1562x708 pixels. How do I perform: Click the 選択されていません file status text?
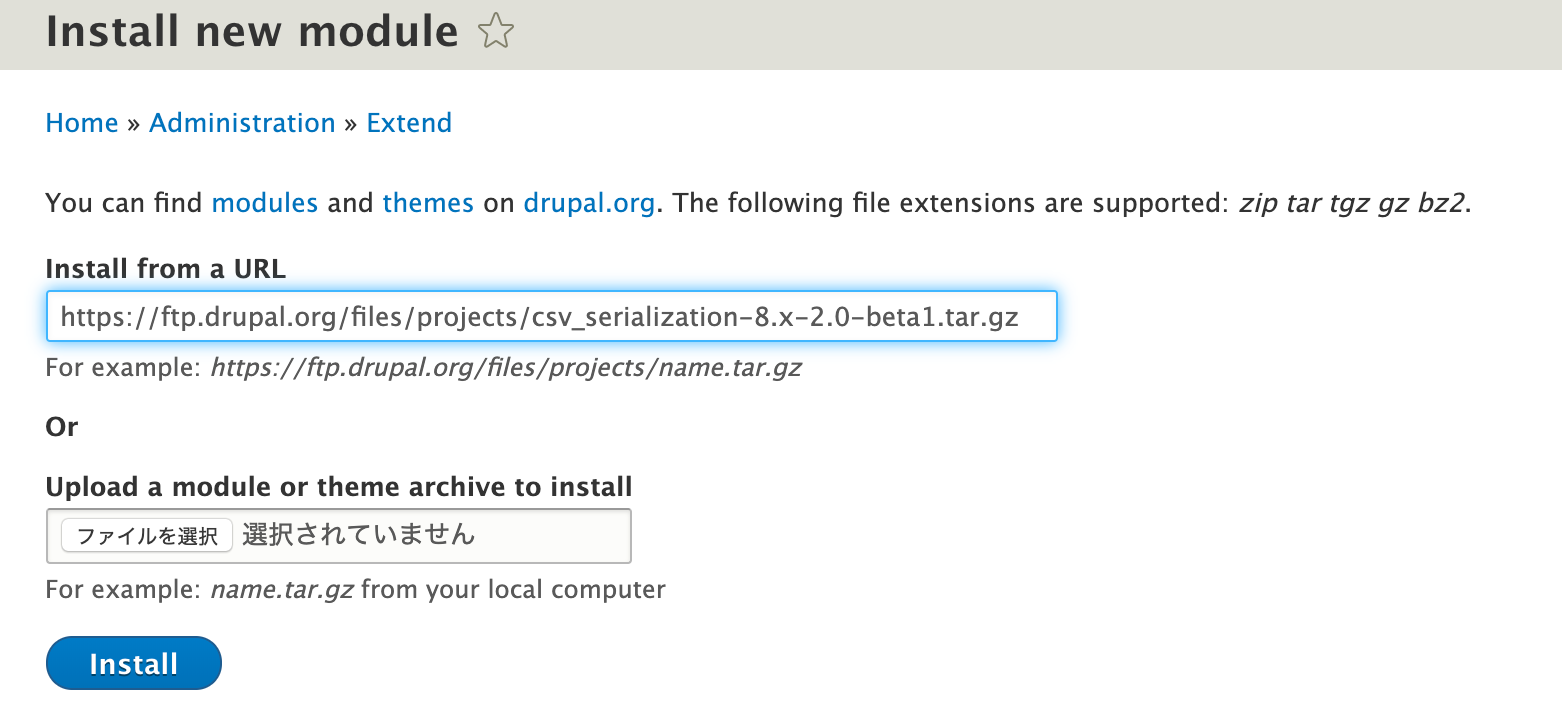click(x=358, y=535)
